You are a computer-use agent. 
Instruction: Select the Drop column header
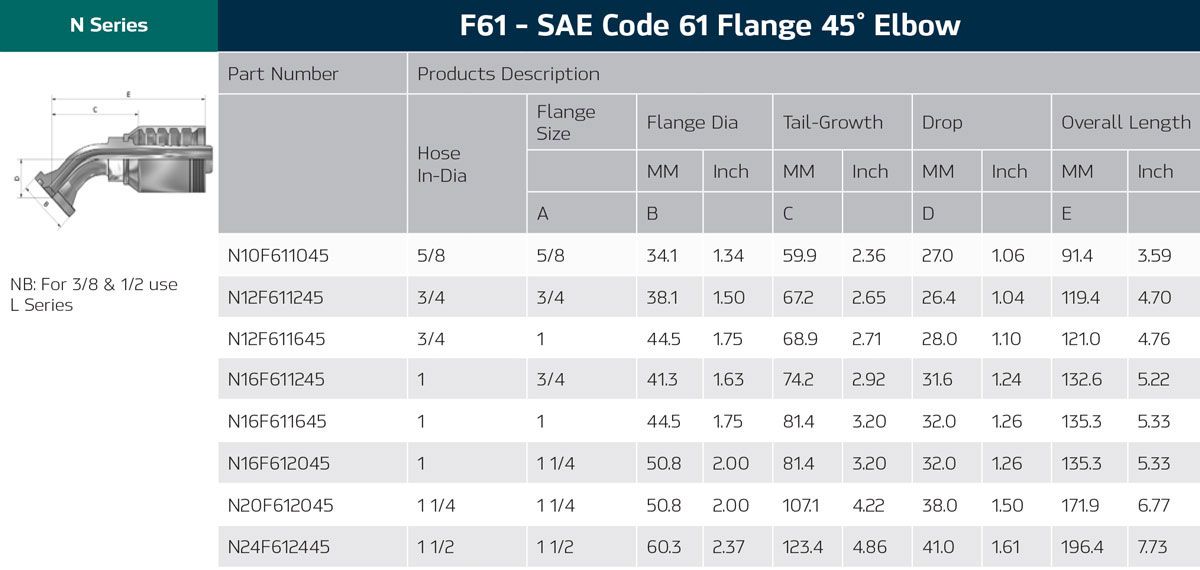click(x=942, y=123)
